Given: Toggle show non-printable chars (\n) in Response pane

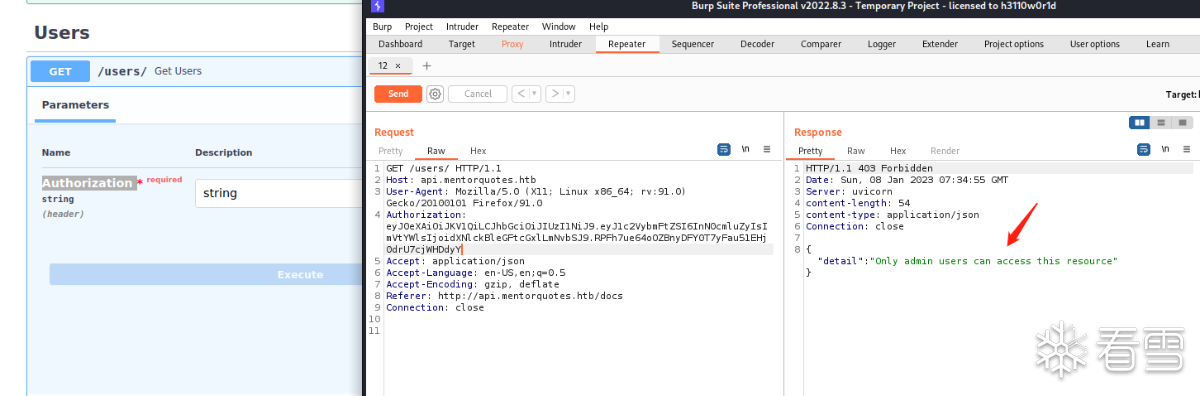Looking at the screenshot, I should [x=1166, y=149].
